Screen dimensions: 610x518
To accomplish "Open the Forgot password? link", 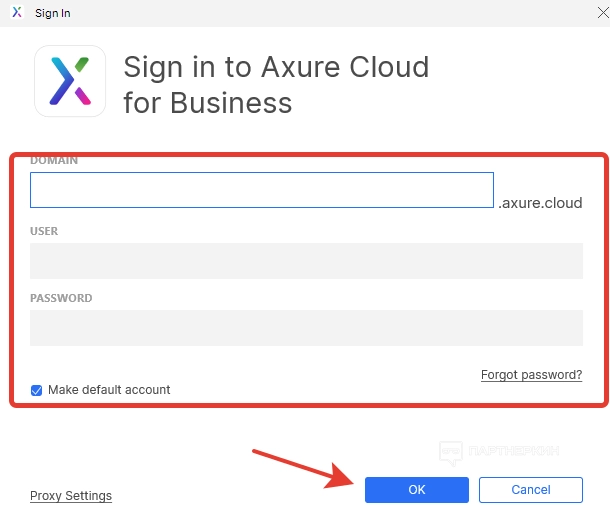I will pyautogui.click(x=531, y=375).
